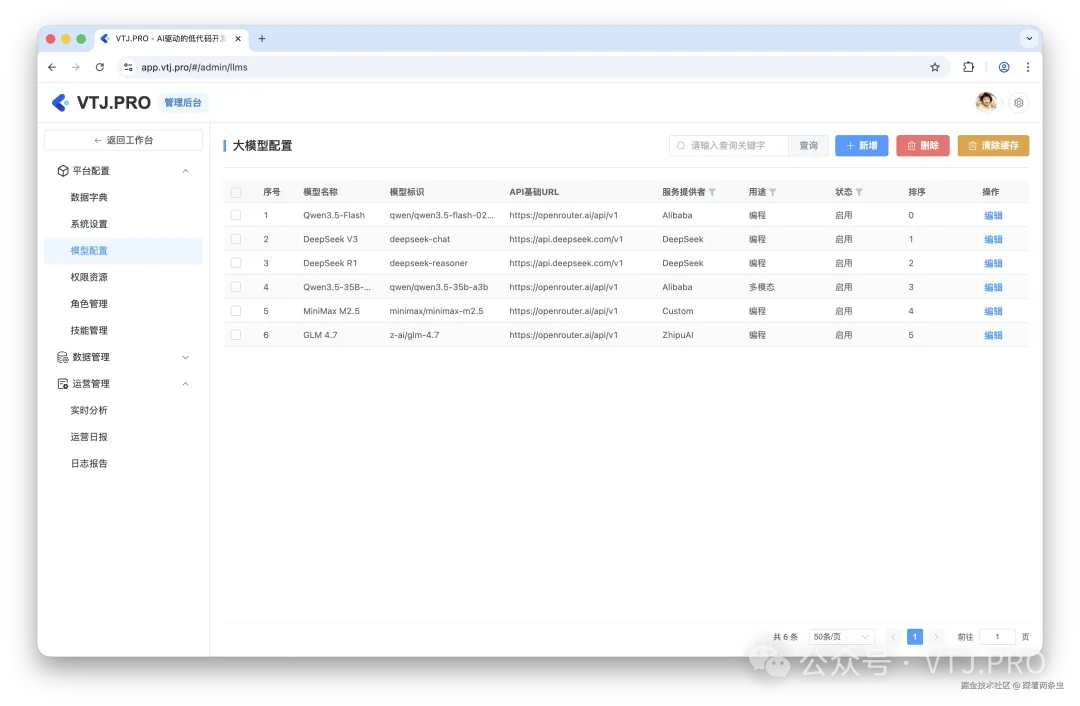Expand the 数据管理 menu group

185,357
